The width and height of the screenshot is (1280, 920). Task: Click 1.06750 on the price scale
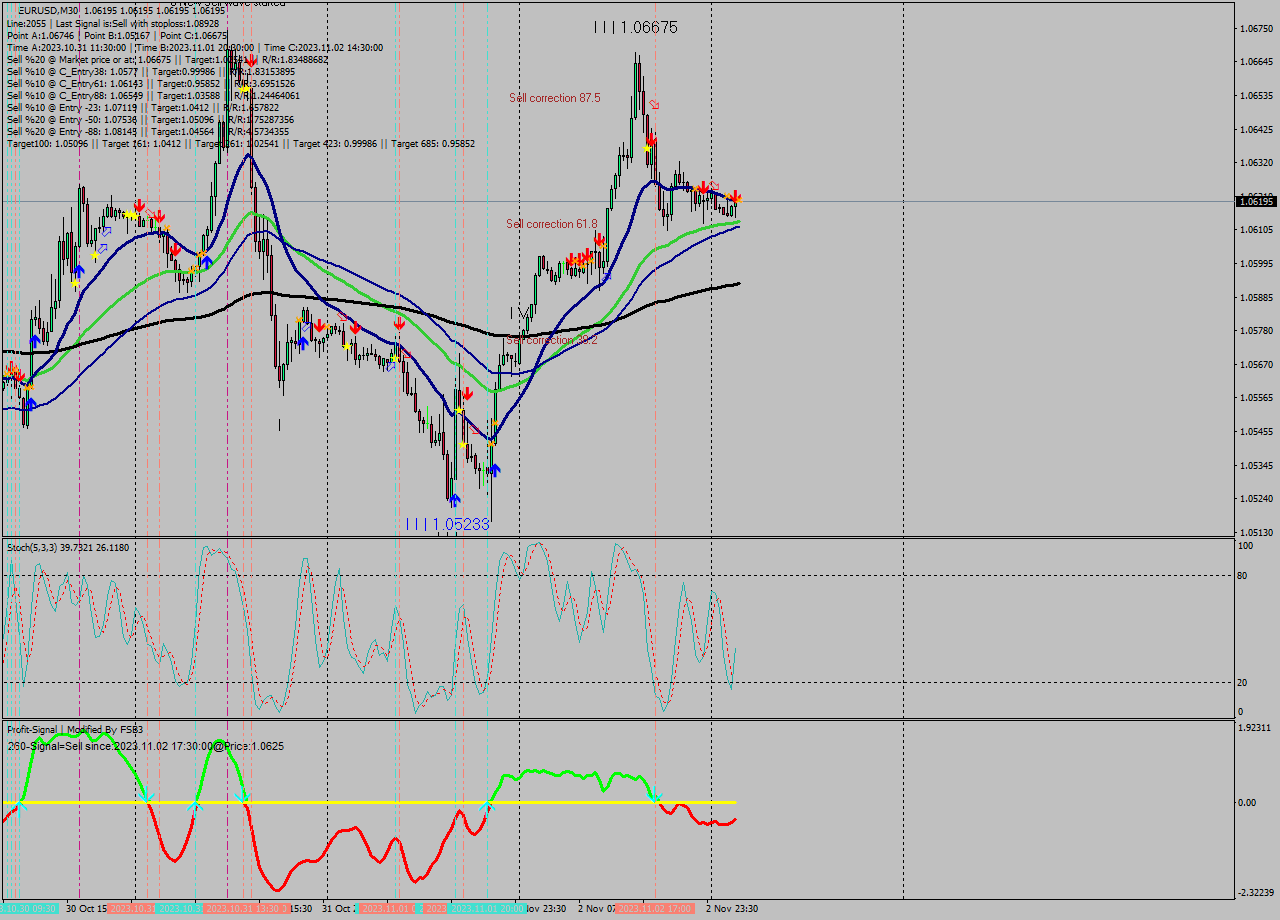click(x=1255, y=28)
